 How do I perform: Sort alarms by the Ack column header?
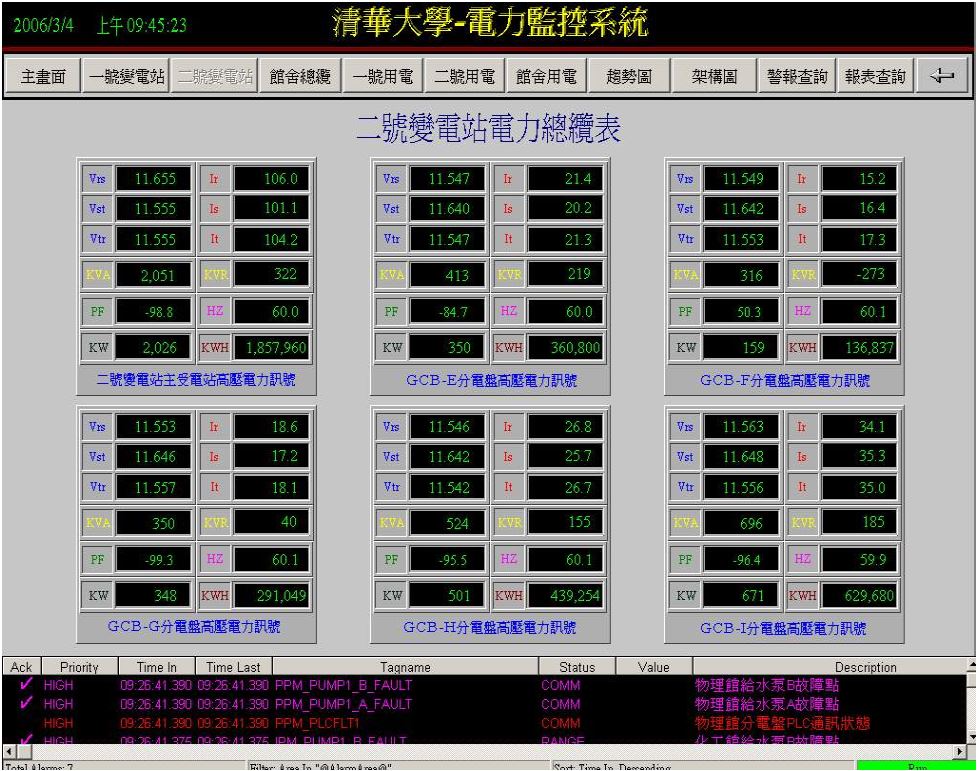tap(21, 666)
